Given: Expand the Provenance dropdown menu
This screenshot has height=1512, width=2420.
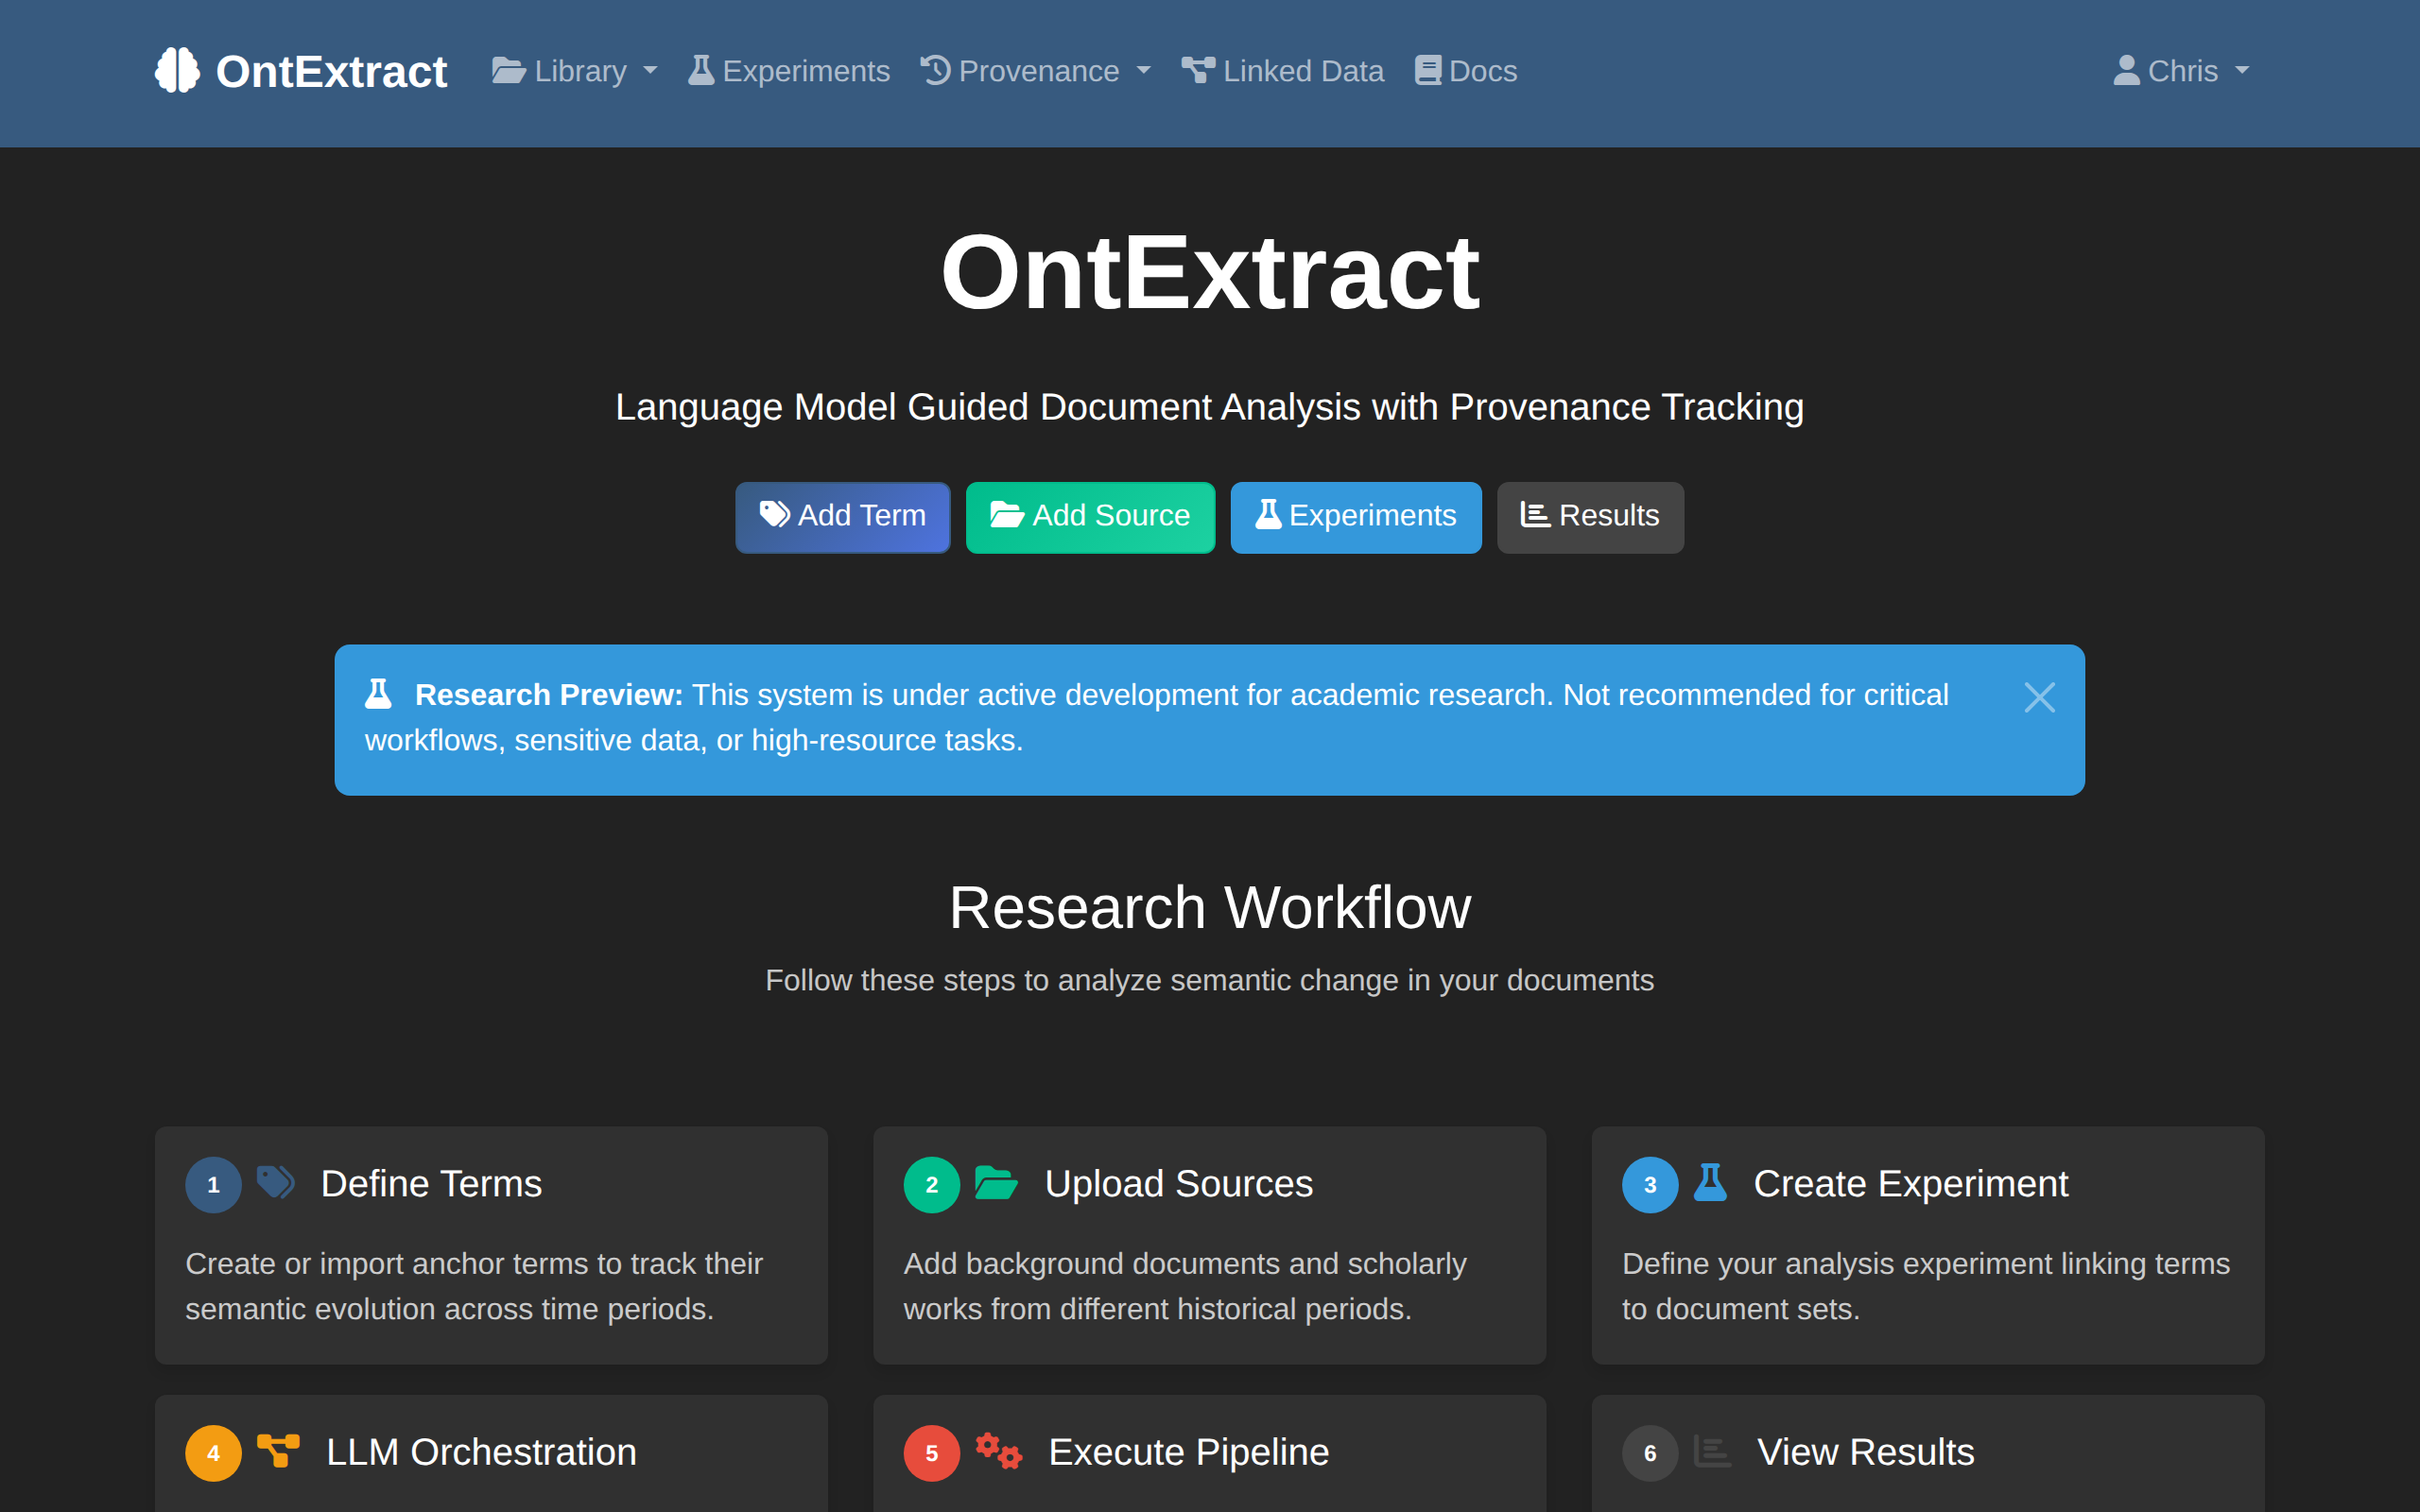Looking at the screenshot, I should click(1035, 70).
